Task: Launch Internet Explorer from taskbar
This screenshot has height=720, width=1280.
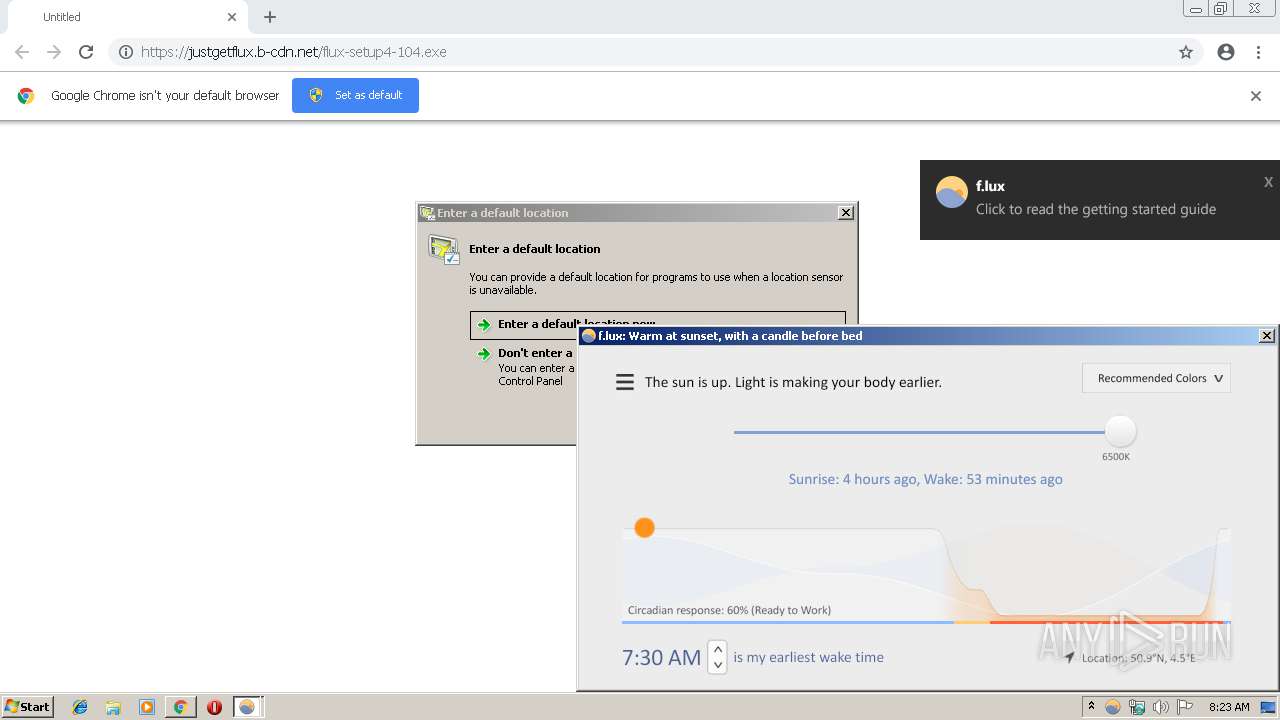Action: [x=80, y=707]
